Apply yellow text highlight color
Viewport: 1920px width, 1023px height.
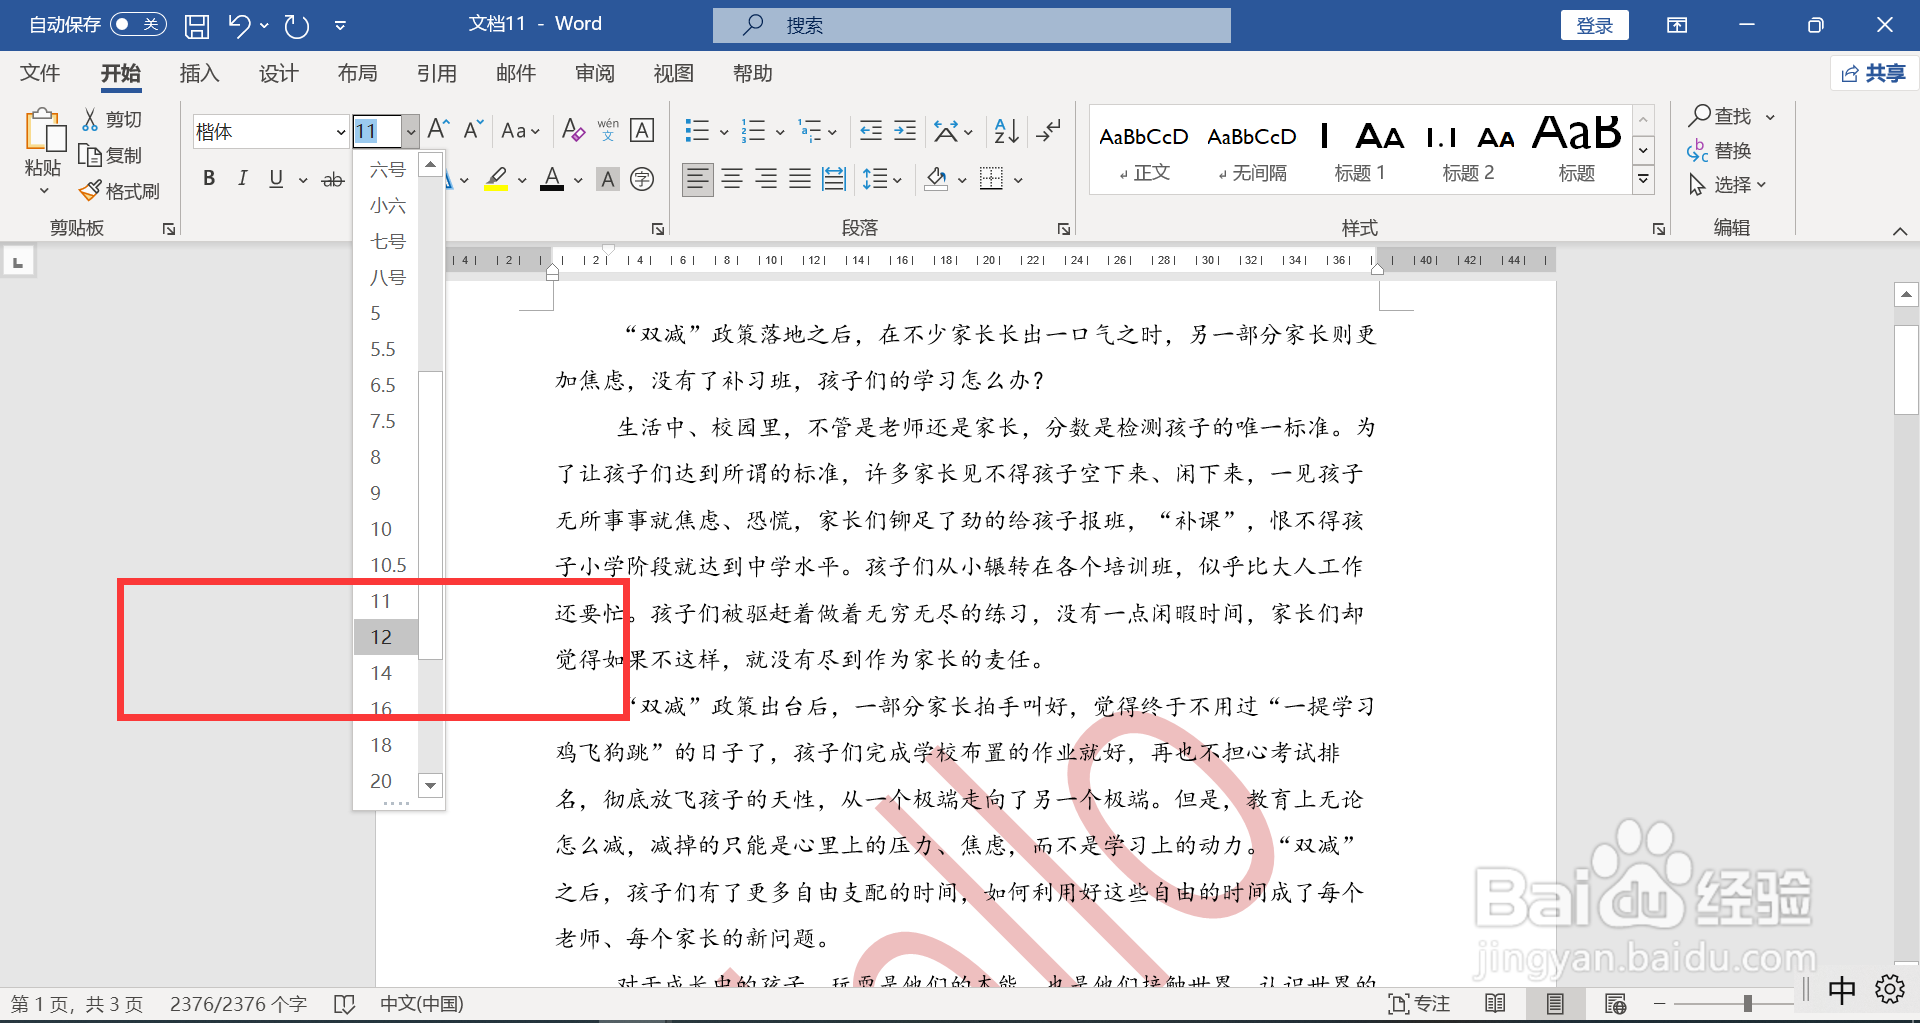click(496, 179)
